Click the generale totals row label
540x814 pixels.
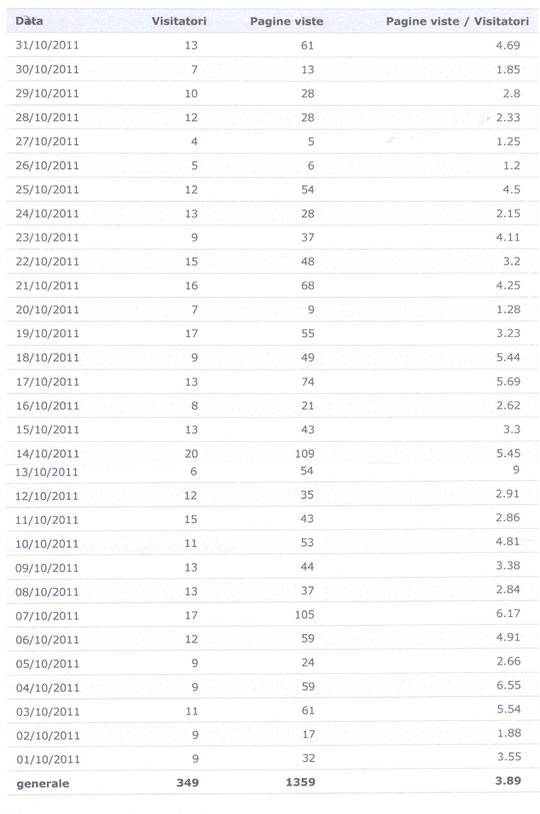(43, 784)
